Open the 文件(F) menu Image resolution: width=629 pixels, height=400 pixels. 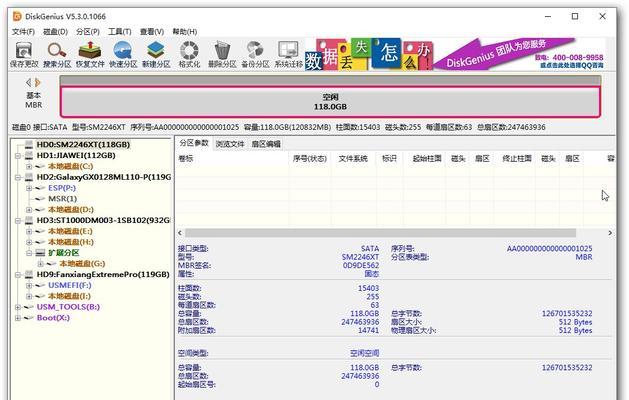click(x=23, y=32)
